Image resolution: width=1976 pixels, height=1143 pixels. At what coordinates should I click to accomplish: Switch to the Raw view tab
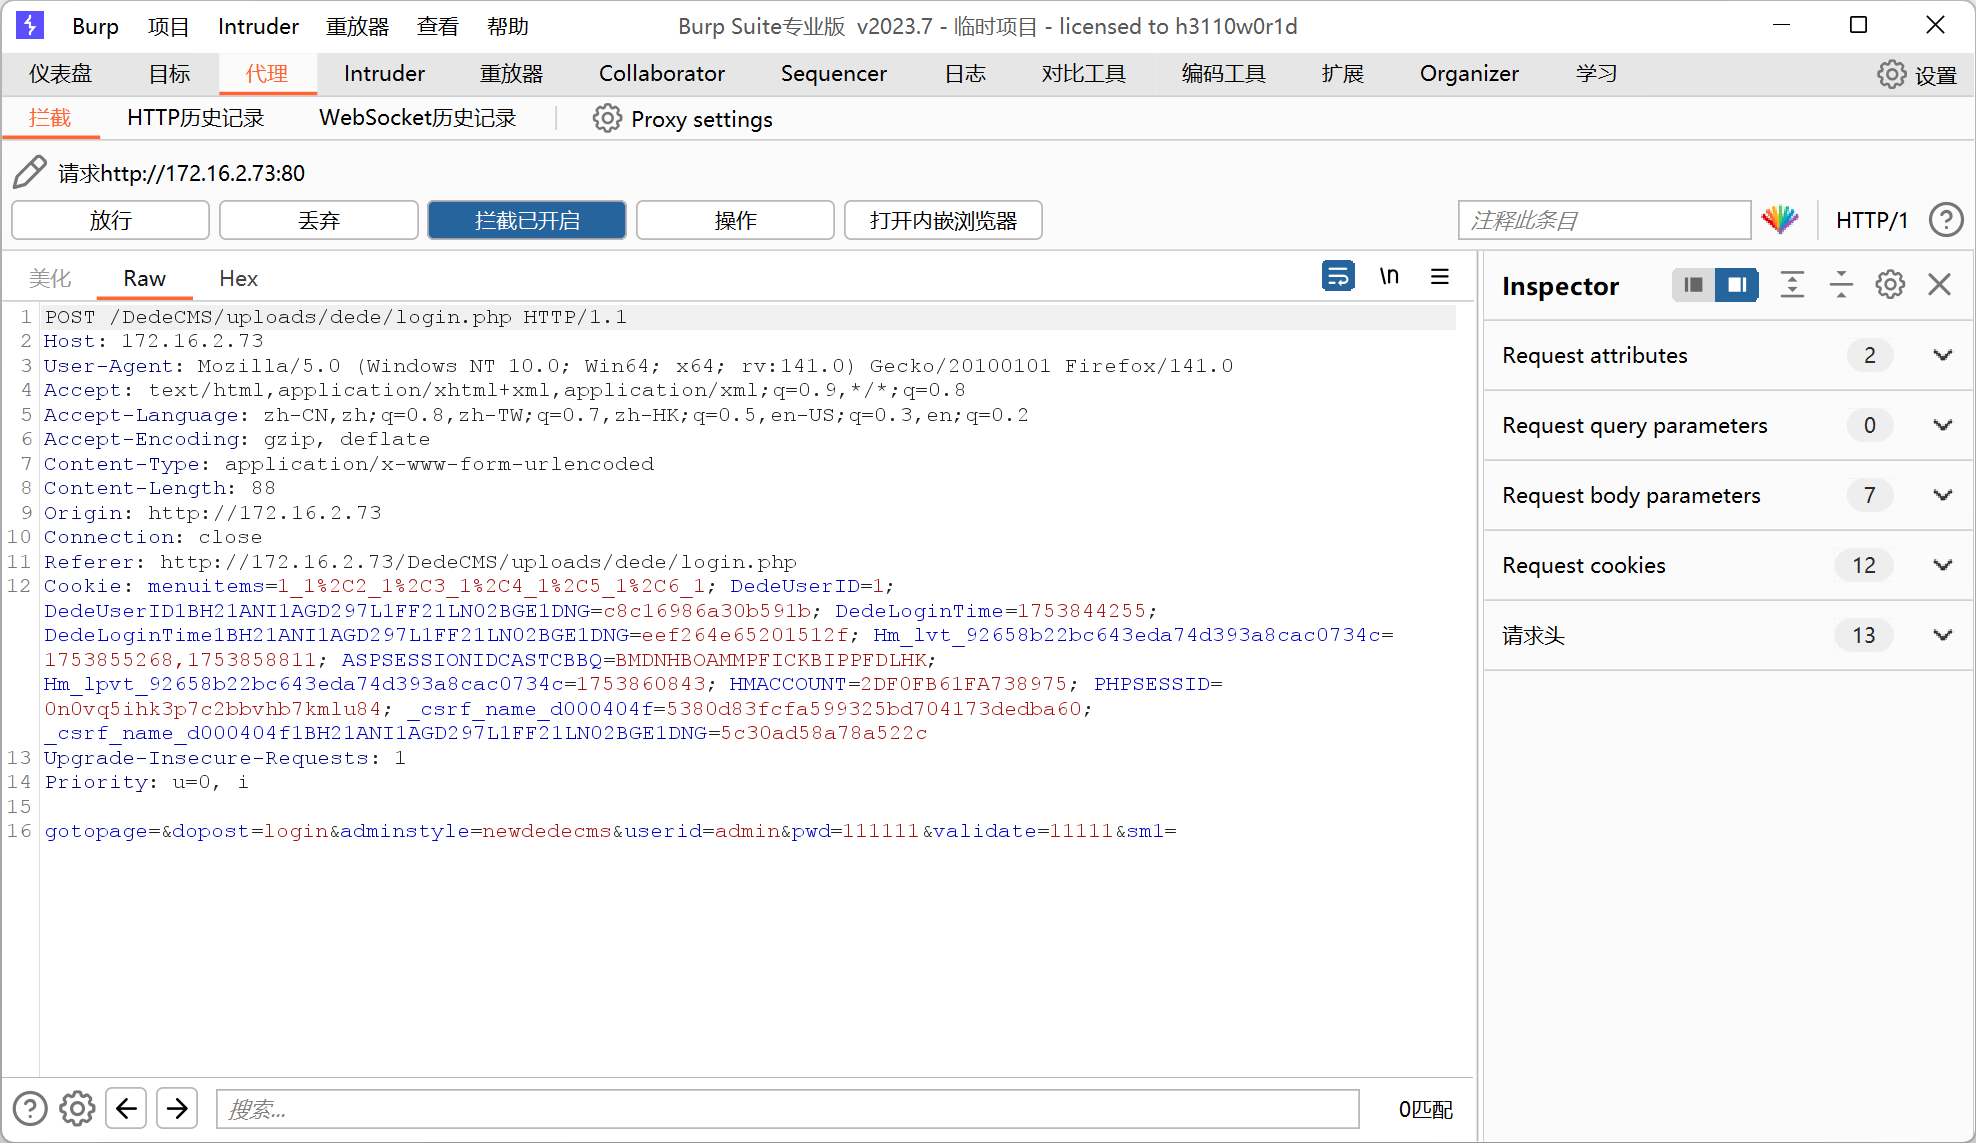coord(145,278)
